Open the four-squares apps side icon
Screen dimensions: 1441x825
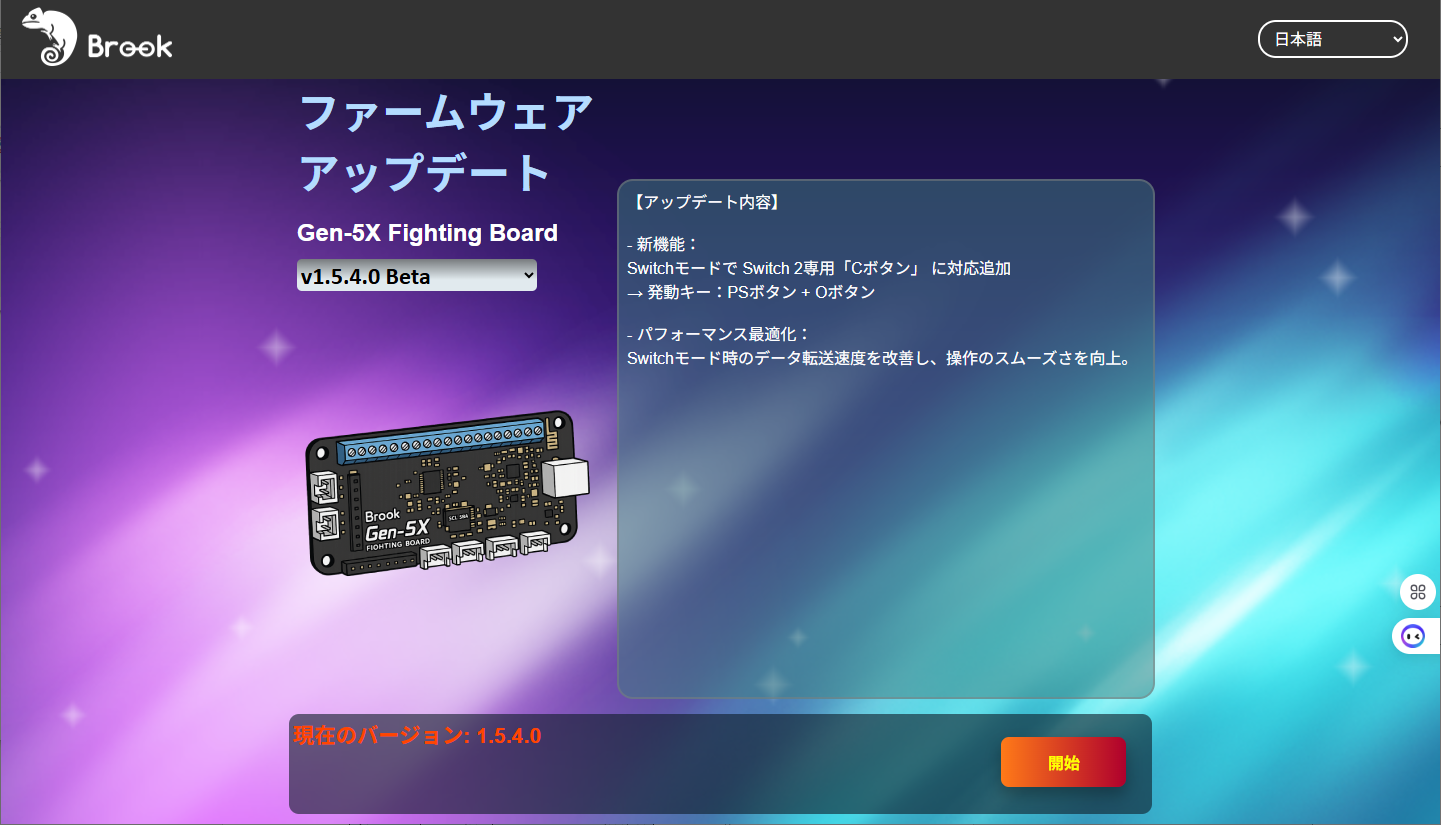click(x=1417, y=592)
